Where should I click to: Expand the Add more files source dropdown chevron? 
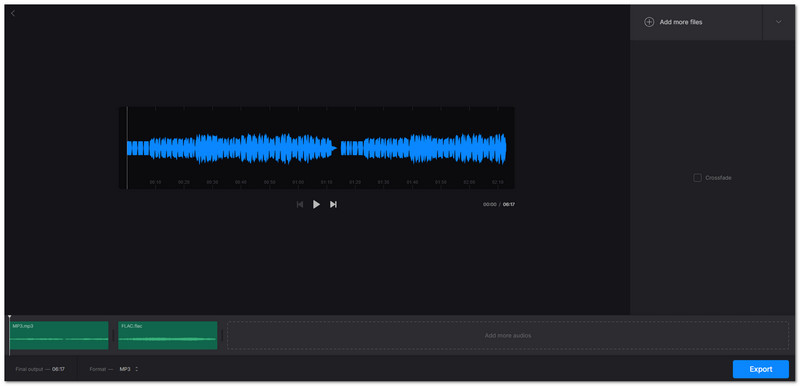click(779, 22)
